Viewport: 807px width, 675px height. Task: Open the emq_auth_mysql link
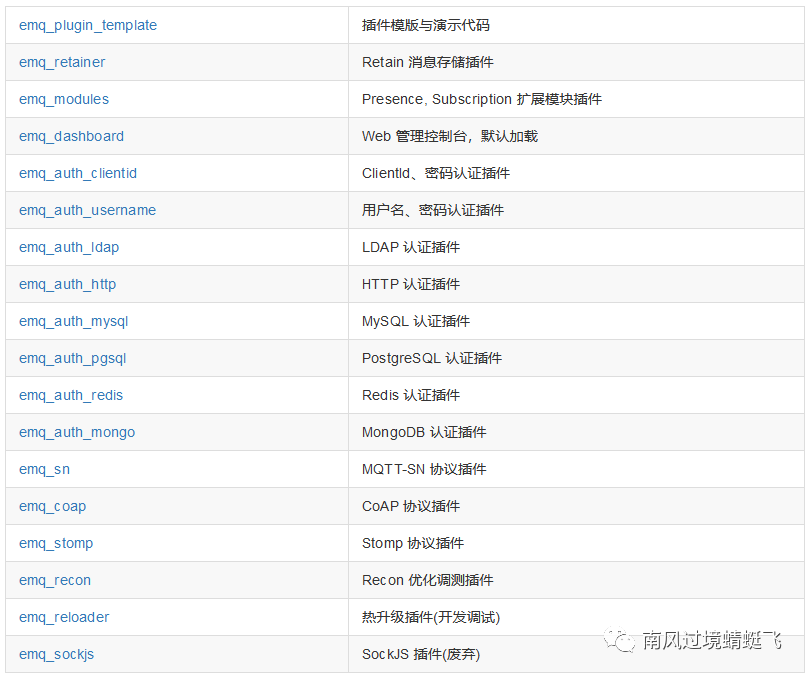(x=74, y=322)
